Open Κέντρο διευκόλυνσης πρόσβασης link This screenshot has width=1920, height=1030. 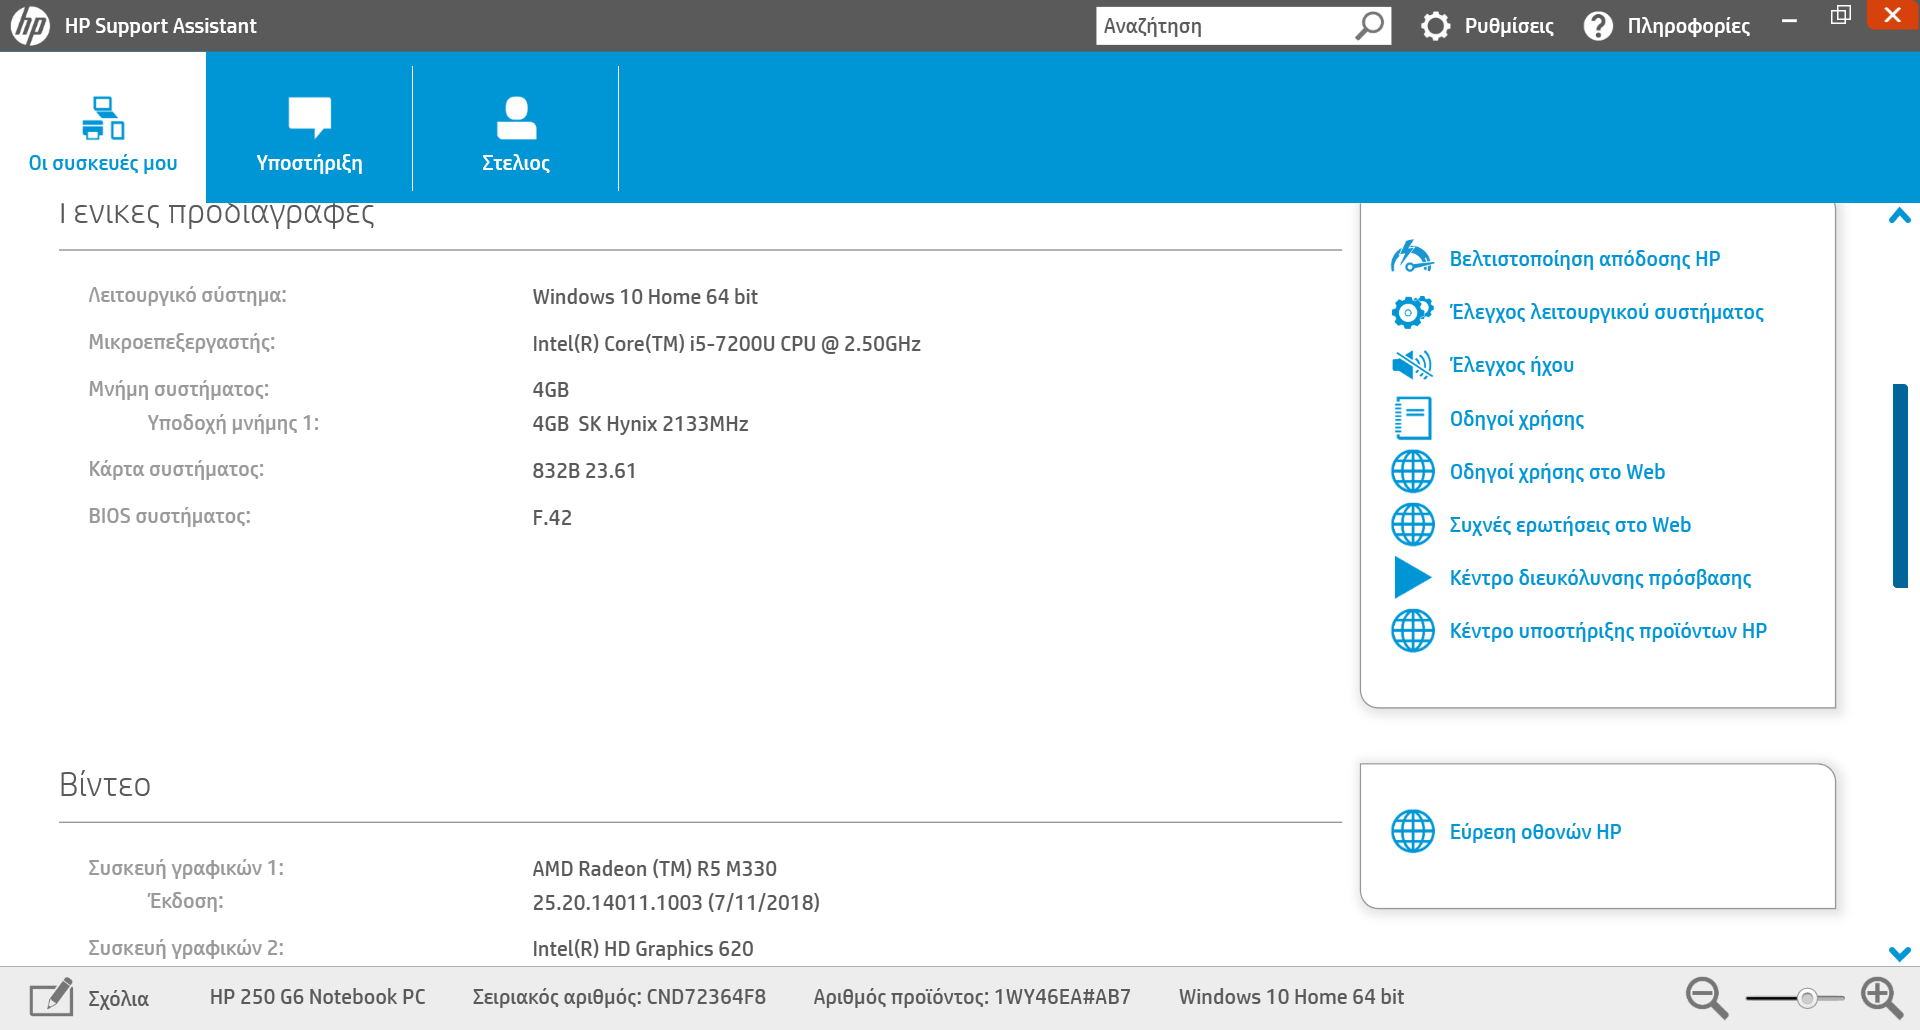[1600, 578]
